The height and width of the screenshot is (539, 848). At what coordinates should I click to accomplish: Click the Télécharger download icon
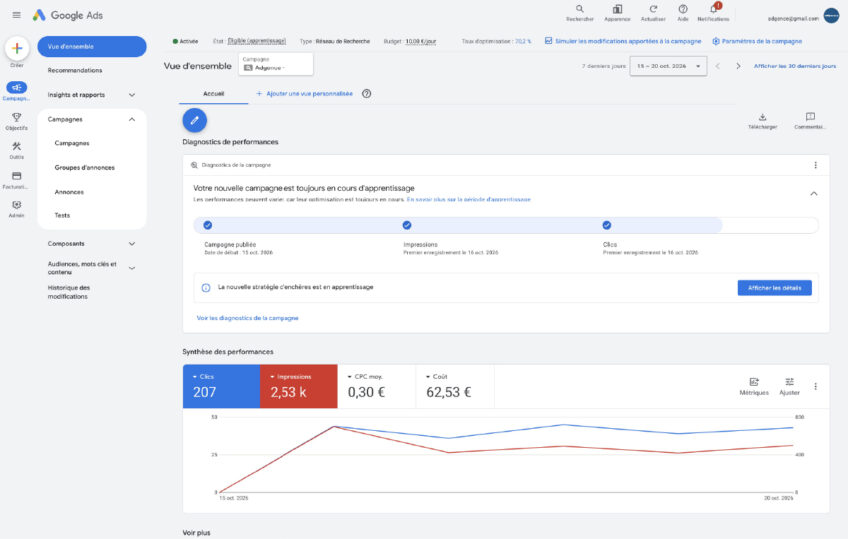pos(763,117)
